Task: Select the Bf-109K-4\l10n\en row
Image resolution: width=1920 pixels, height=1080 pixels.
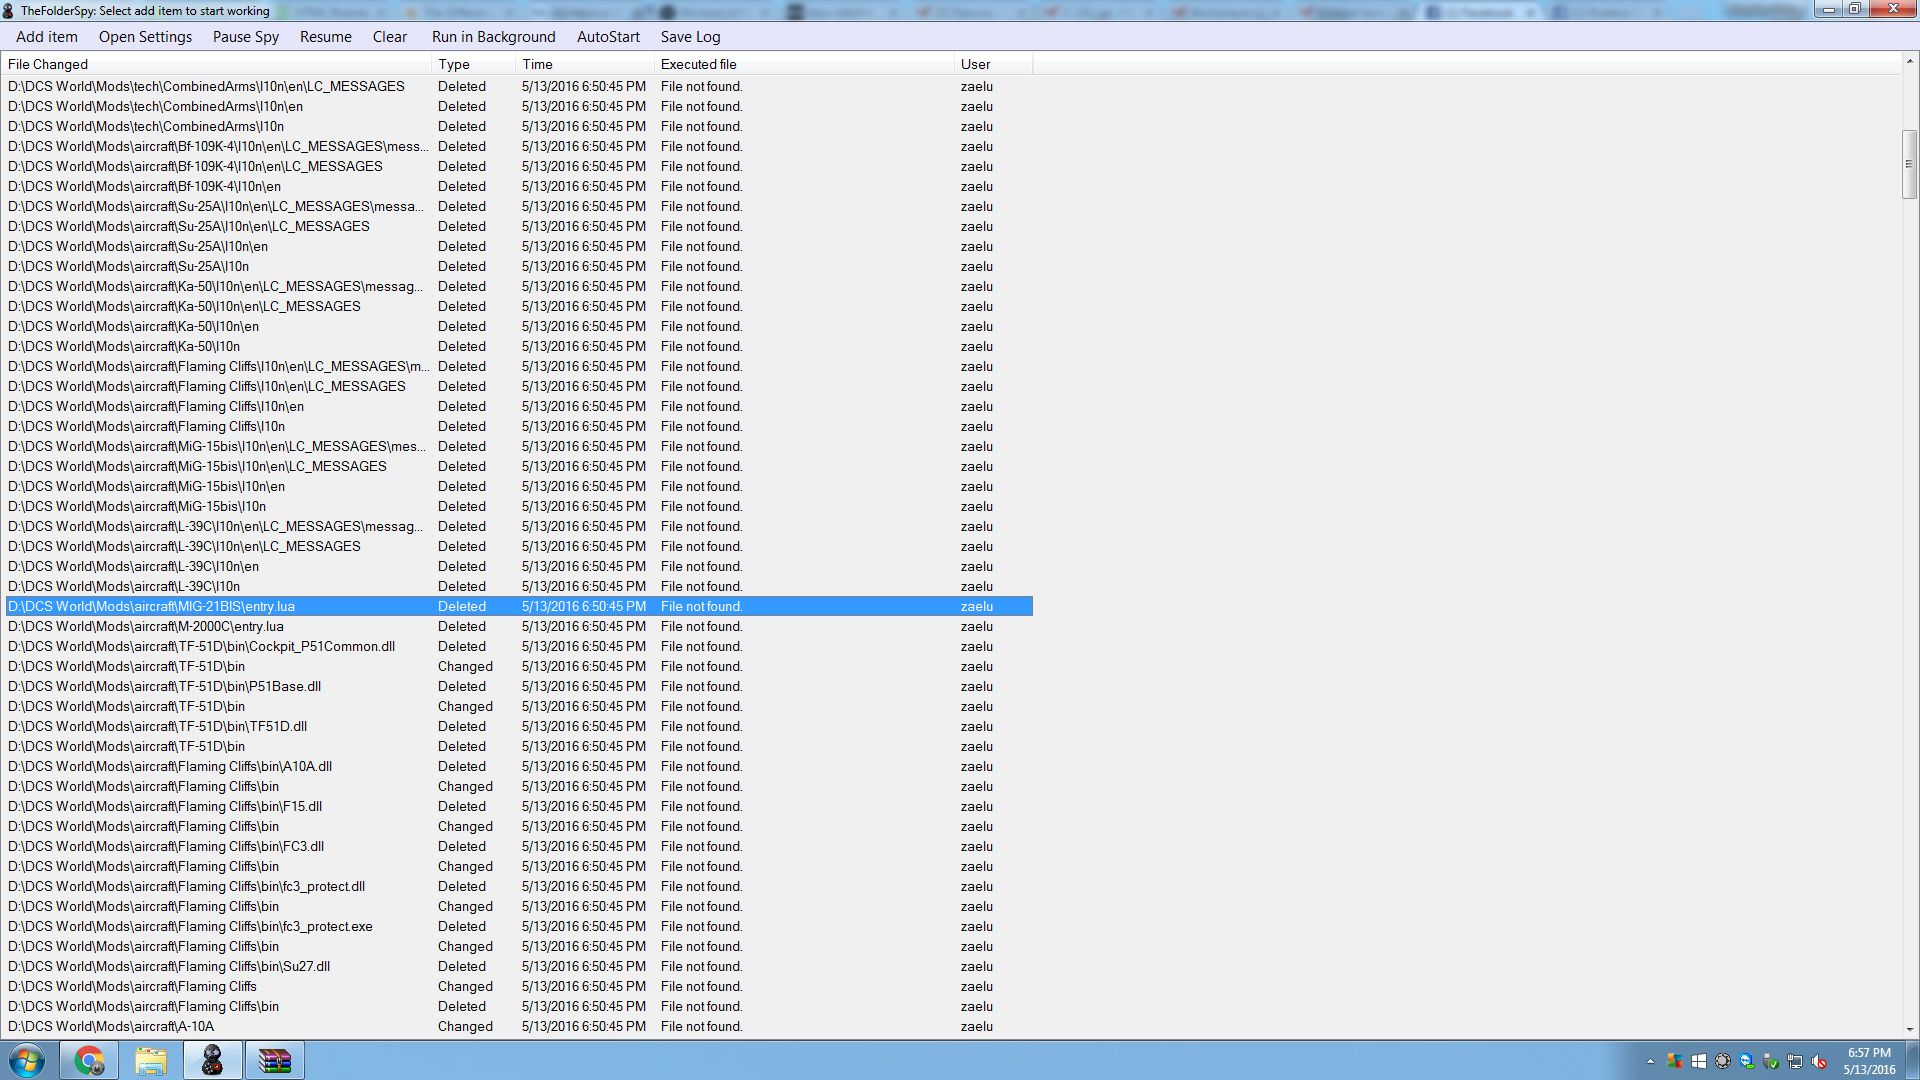Action: coord(519,186)
